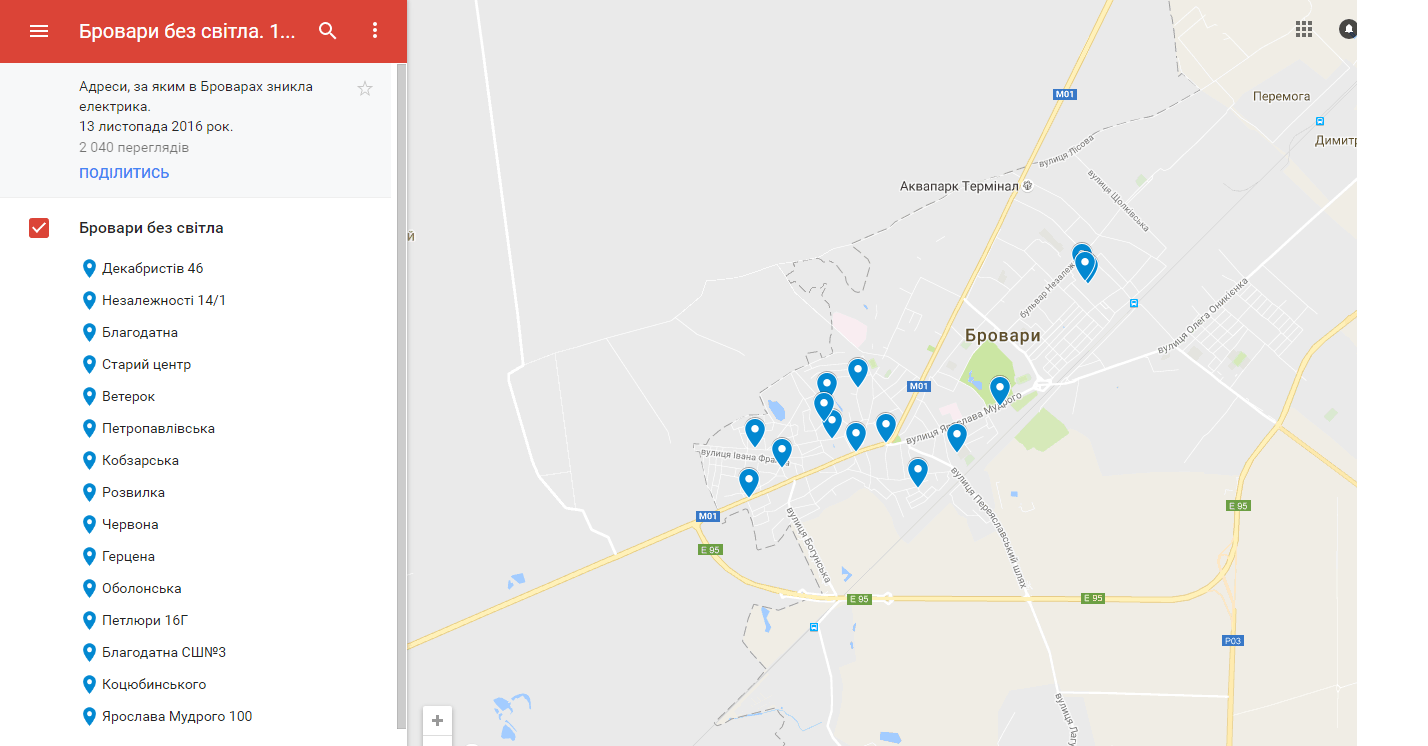Select the map pin near Бровари park
Viewport: 1428px width, 746px height.
(x=1000, y=389)
